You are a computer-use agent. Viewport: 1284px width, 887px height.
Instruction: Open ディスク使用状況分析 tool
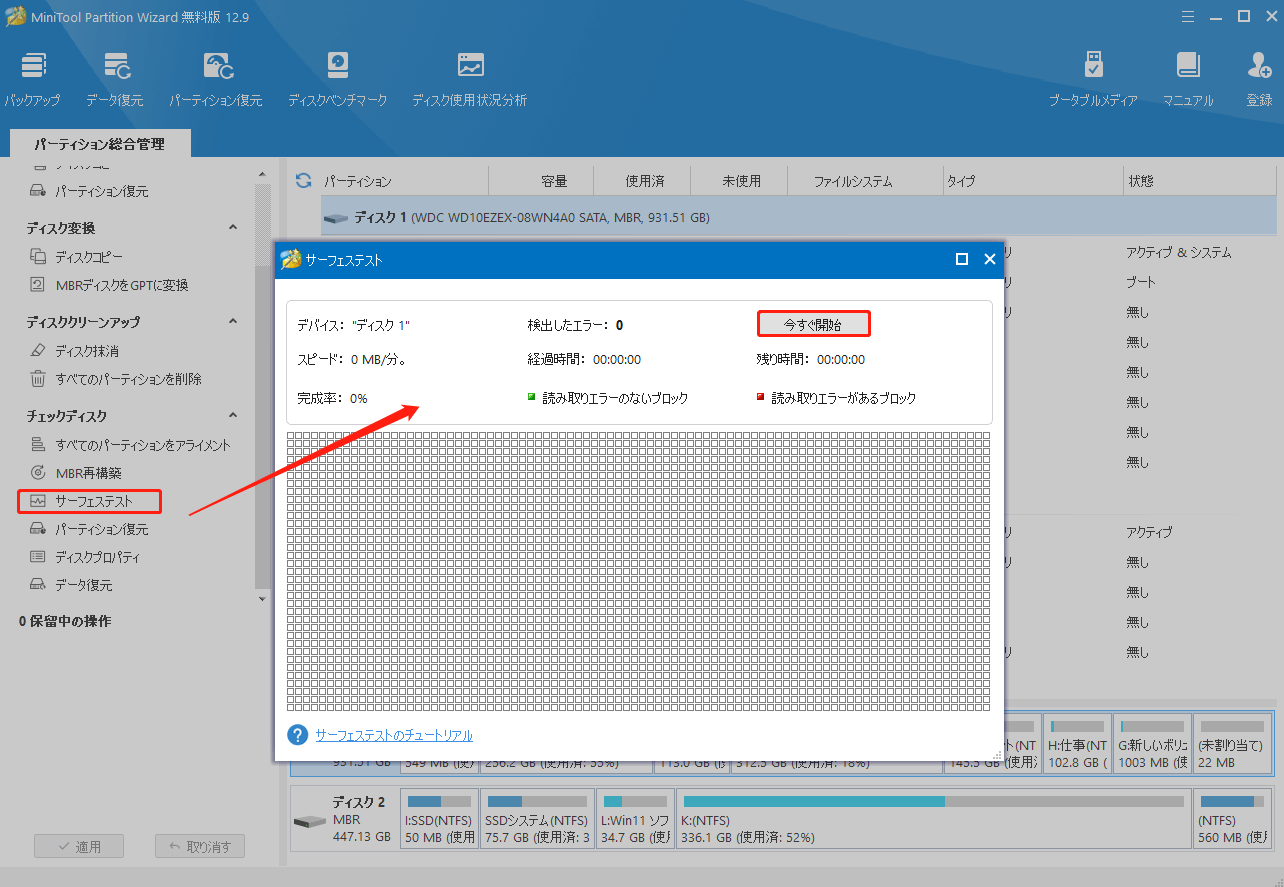[469, 79]
